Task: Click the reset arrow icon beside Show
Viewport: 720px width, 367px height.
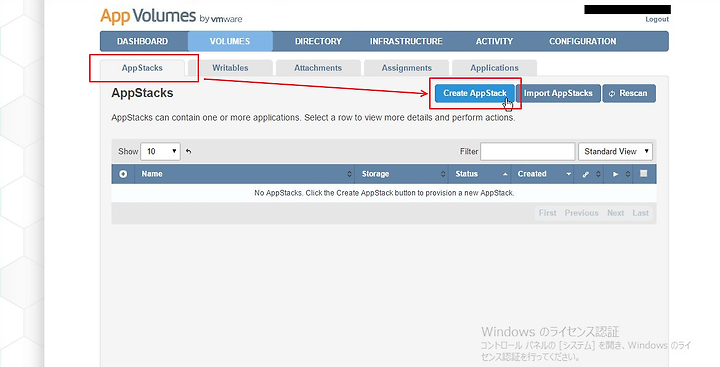Action: pyautogui.click(x=188, y=151)
